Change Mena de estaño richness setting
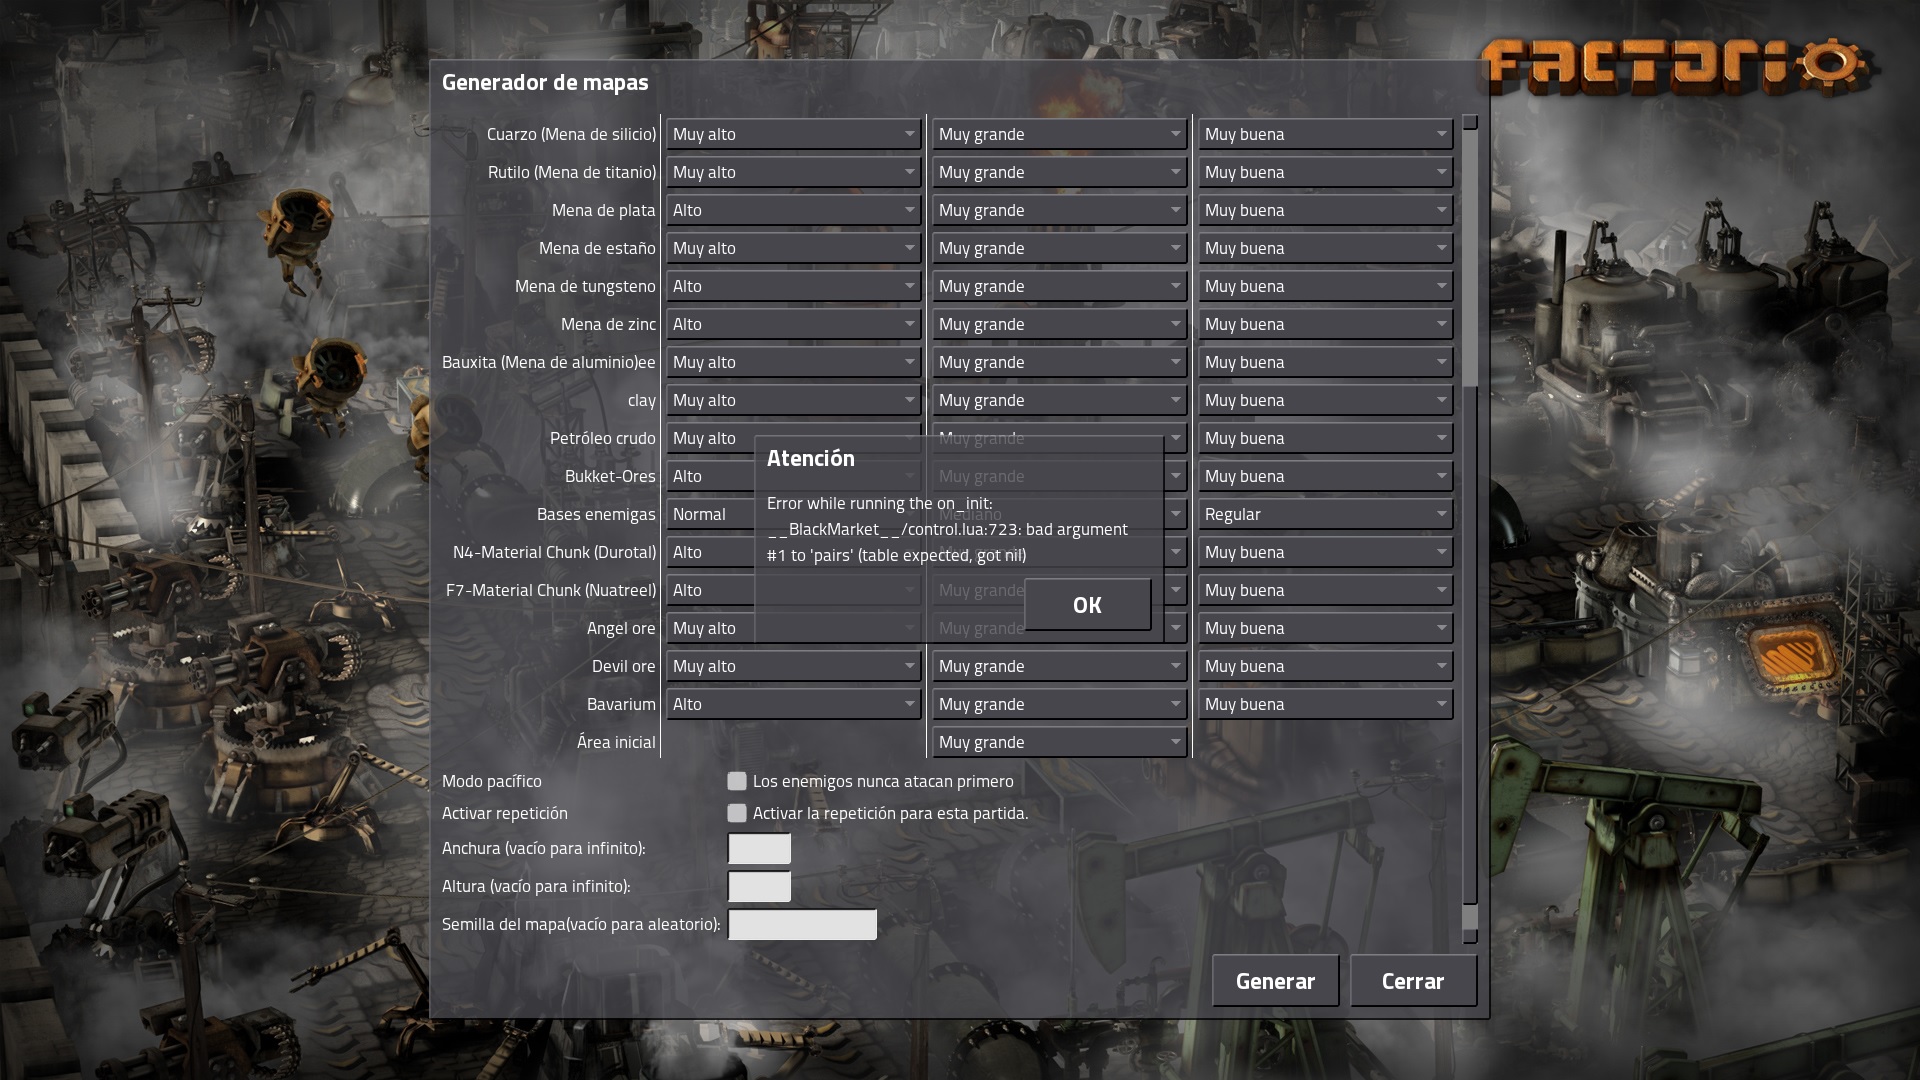The width and height of the screenshot is (1920, 1080). coord(1326,248)
